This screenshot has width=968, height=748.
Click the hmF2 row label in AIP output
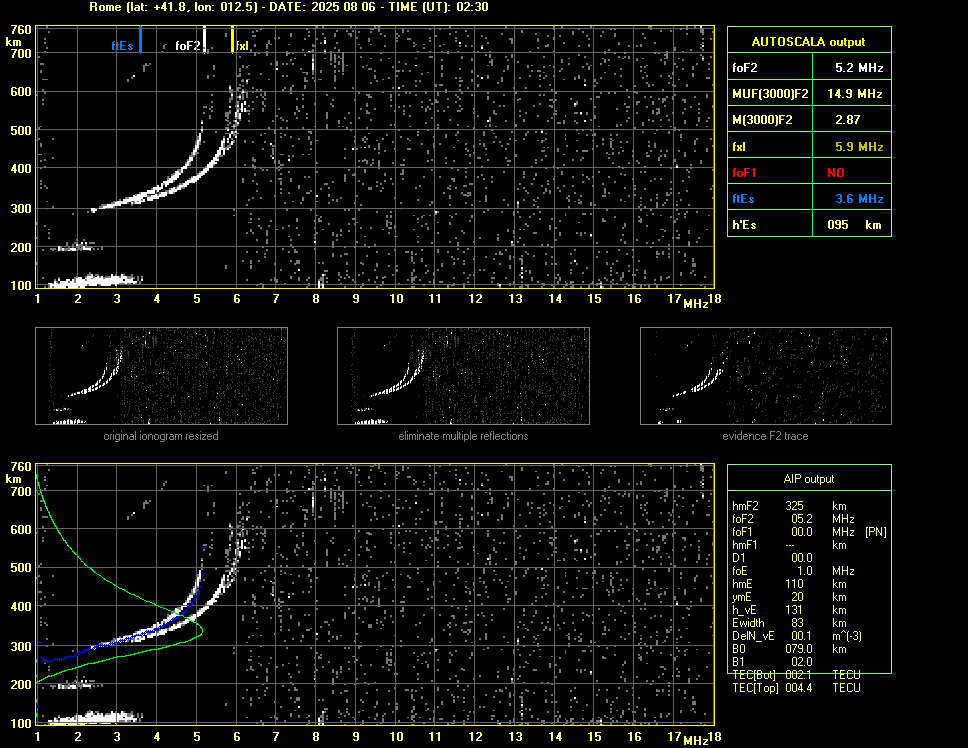pyautogui.click(x=745, y=506)
